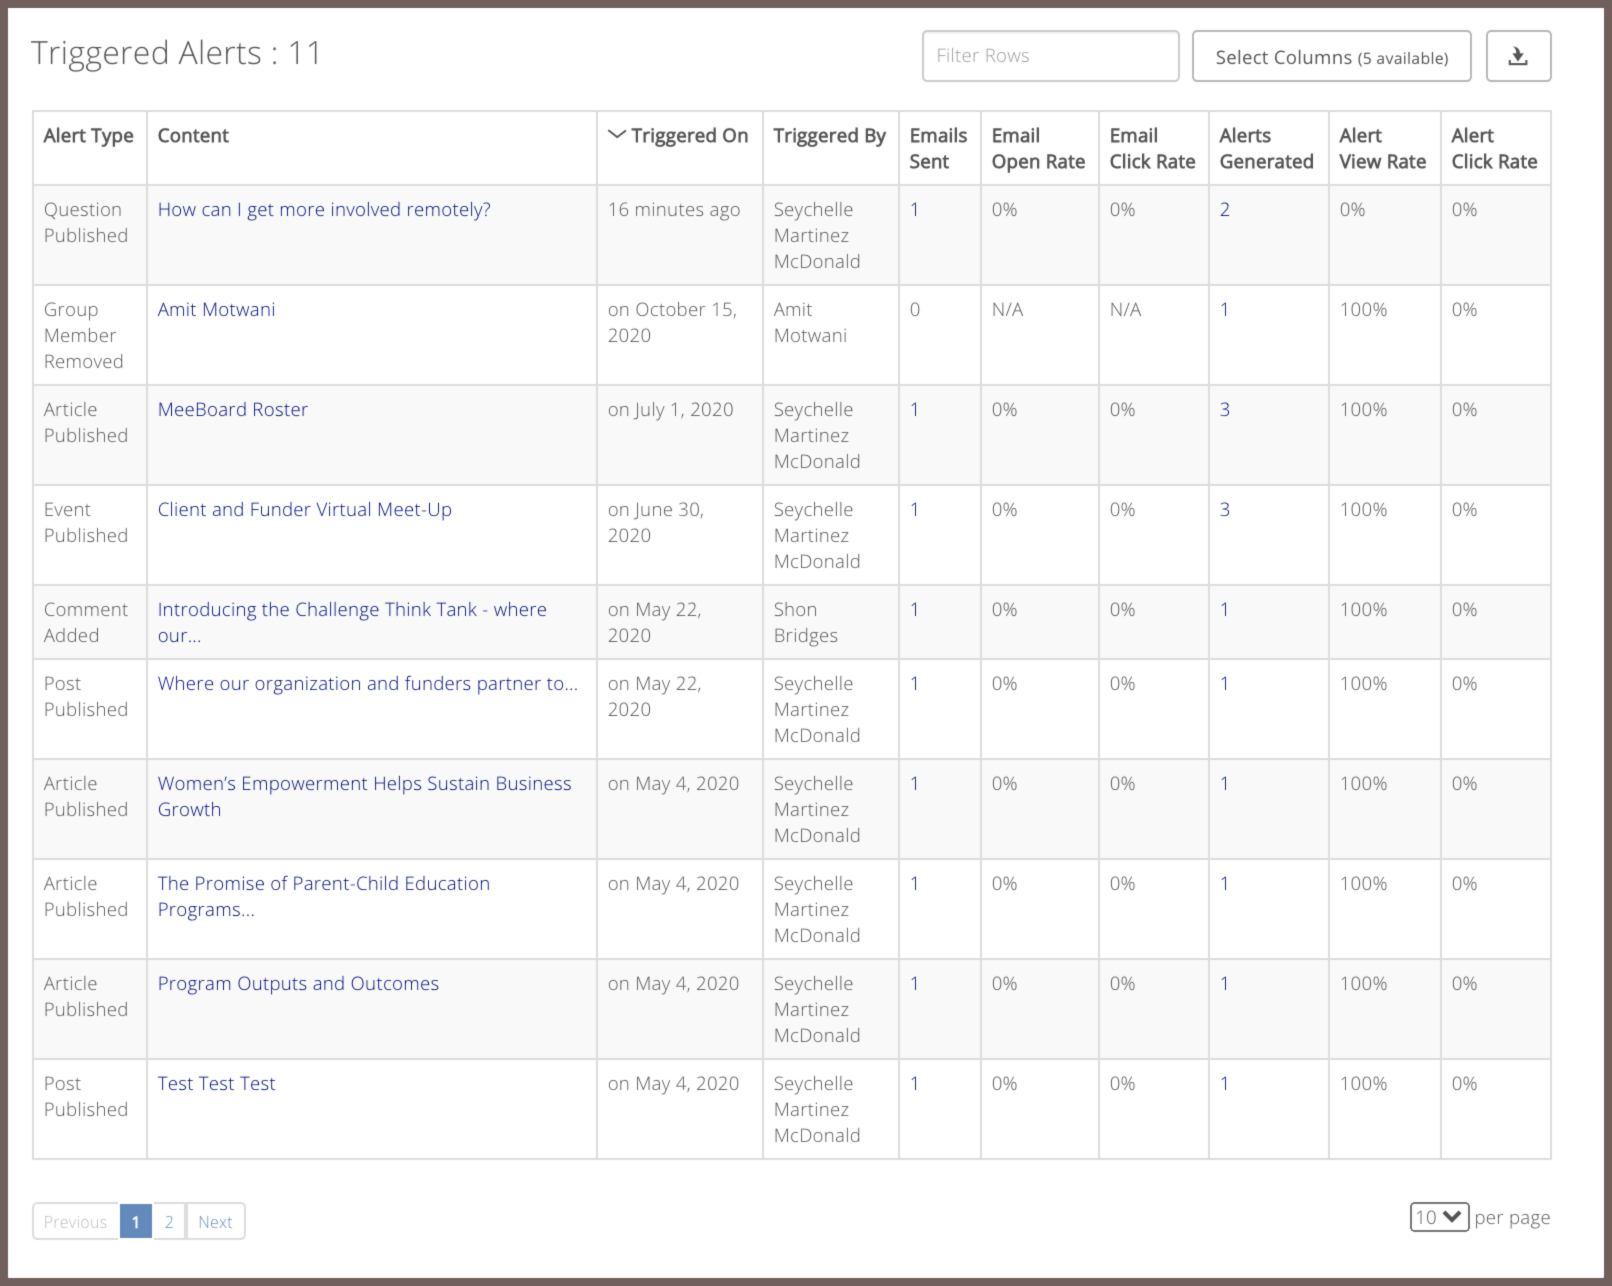
Task: Open the Test Test Test post link
Action: point(216,1083)
